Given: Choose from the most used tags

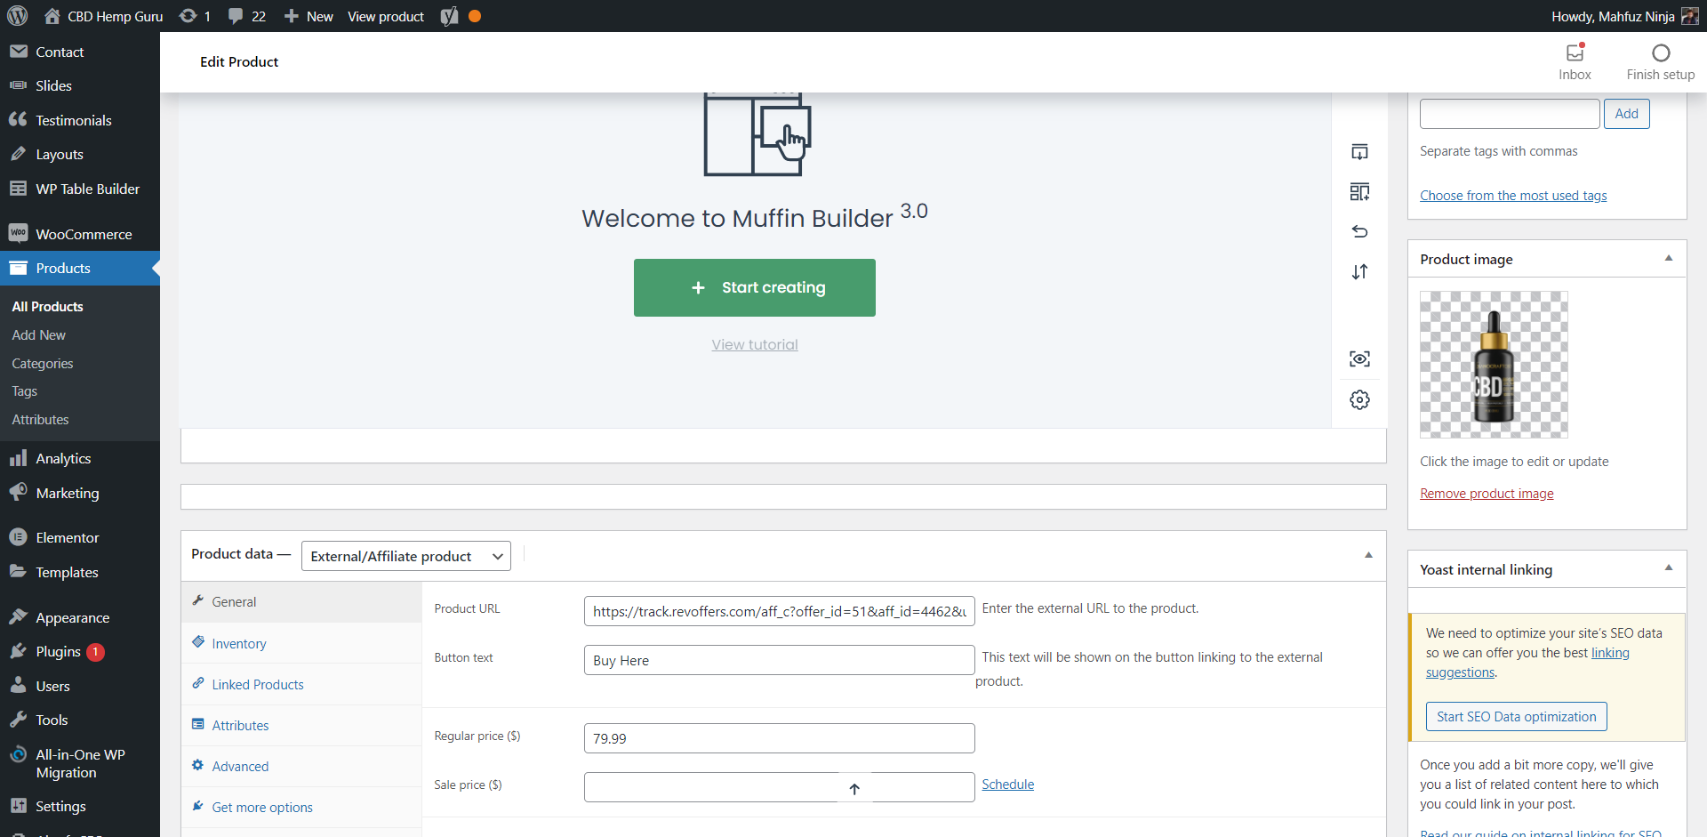Looking at the screenshot, I should coord(1513,195).
